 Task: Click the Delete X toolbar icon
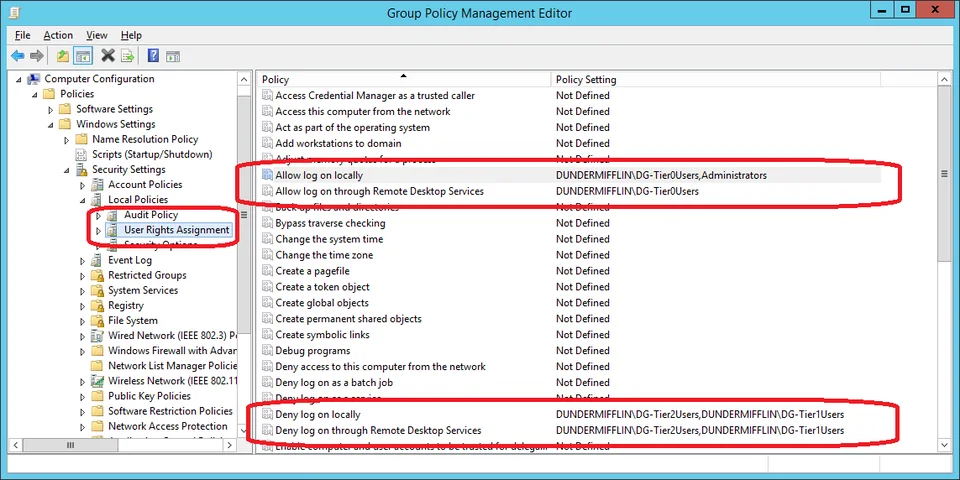108,56
